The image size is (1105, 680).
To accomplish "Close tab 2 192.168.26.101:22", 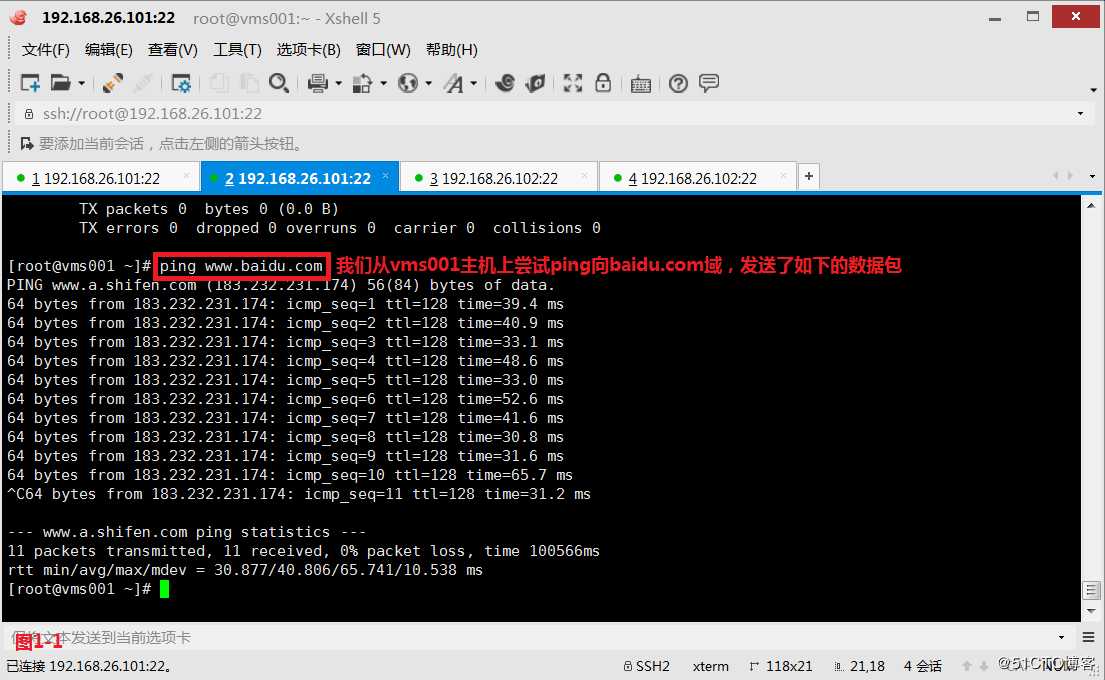I will coord(385,175).
